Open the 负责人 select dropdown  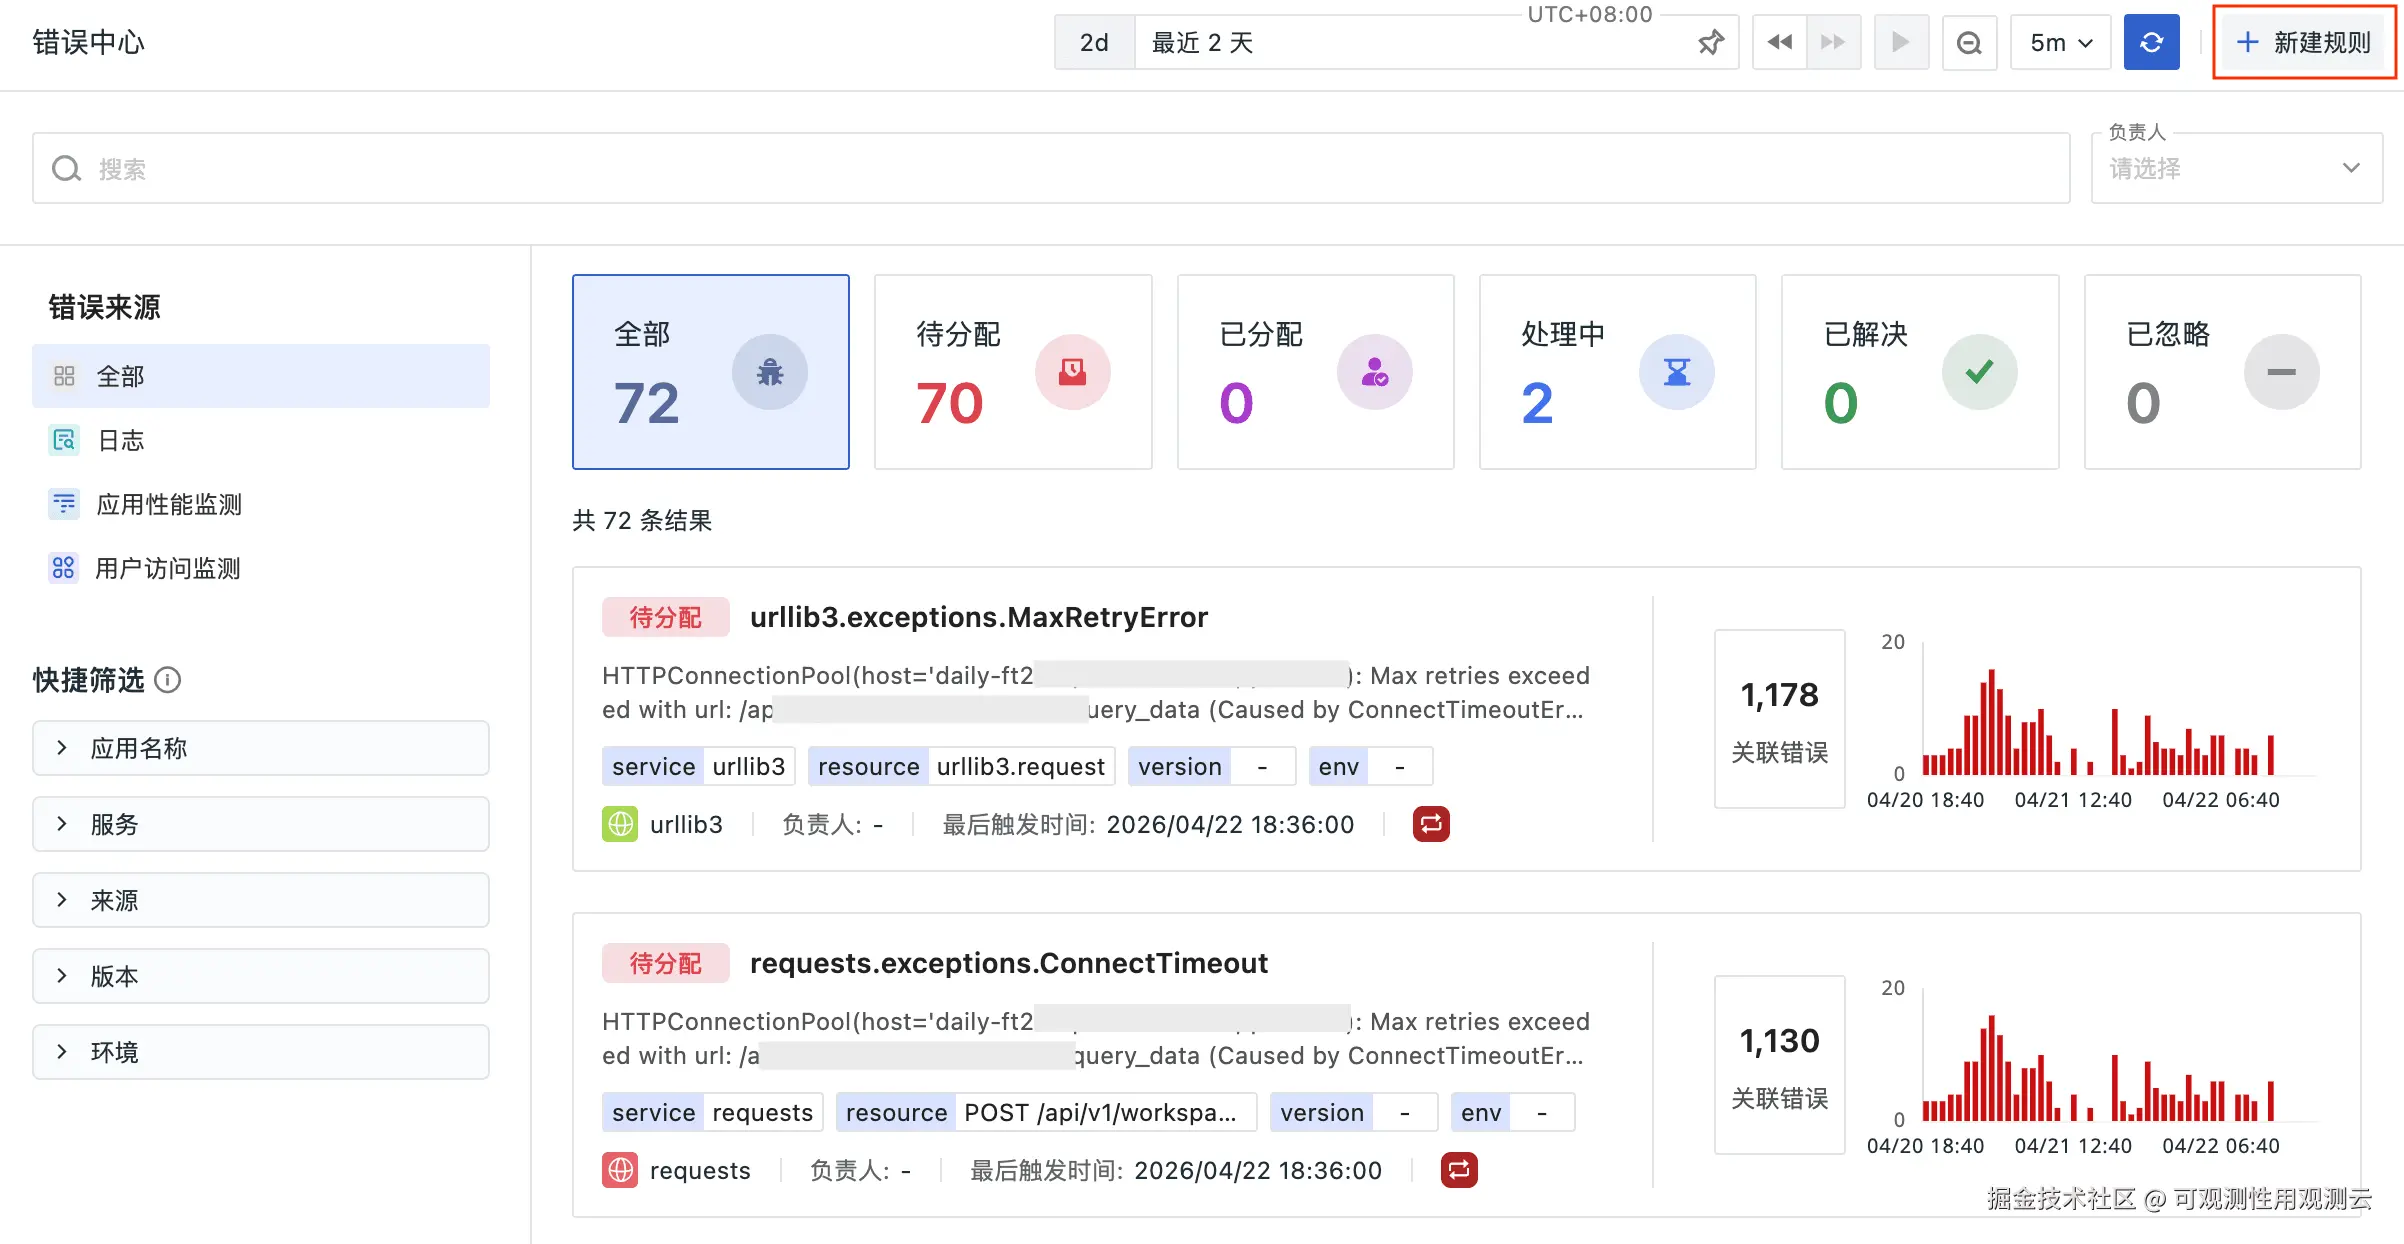(x=2236, y=168)
